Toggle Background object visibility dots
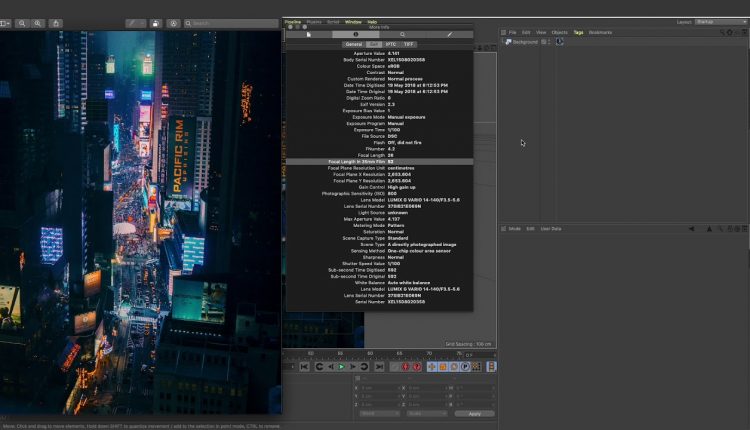Image resolution: width=750 pixels, height=430 pixels. pyautogui.click(x=549, y=42)
